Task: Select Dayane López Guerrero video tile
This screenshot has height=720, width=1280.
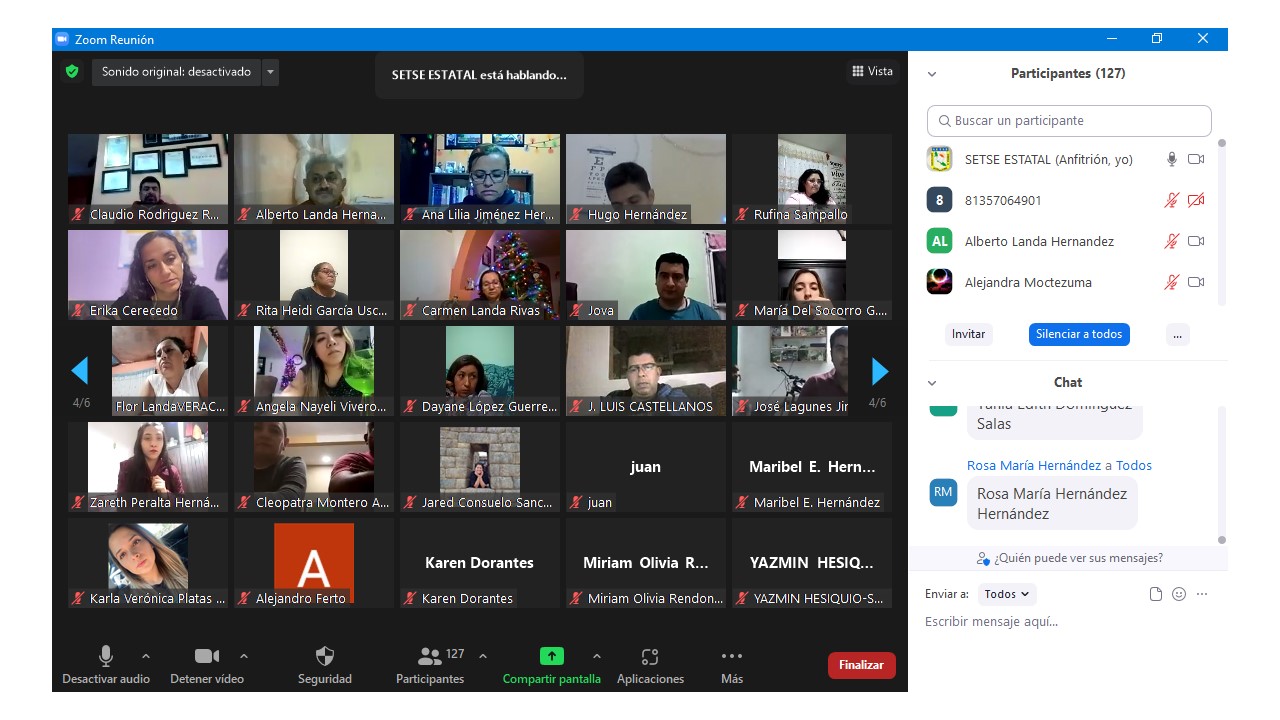Action: (480, 371)
